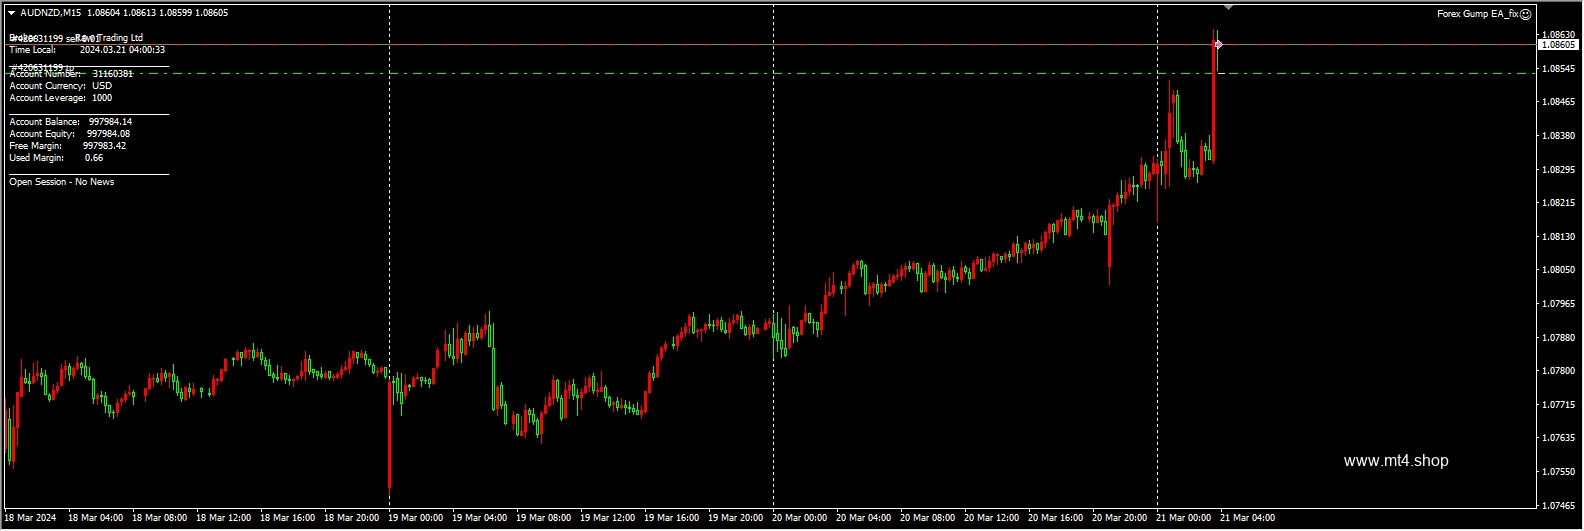
Task: Click the Account Number 31160381 row
Action: tap(71, 74)
